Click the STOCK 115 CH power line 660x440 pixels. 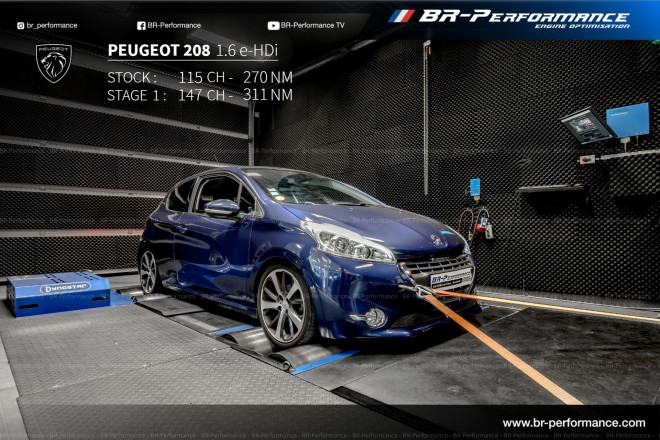tap(199, 77)
